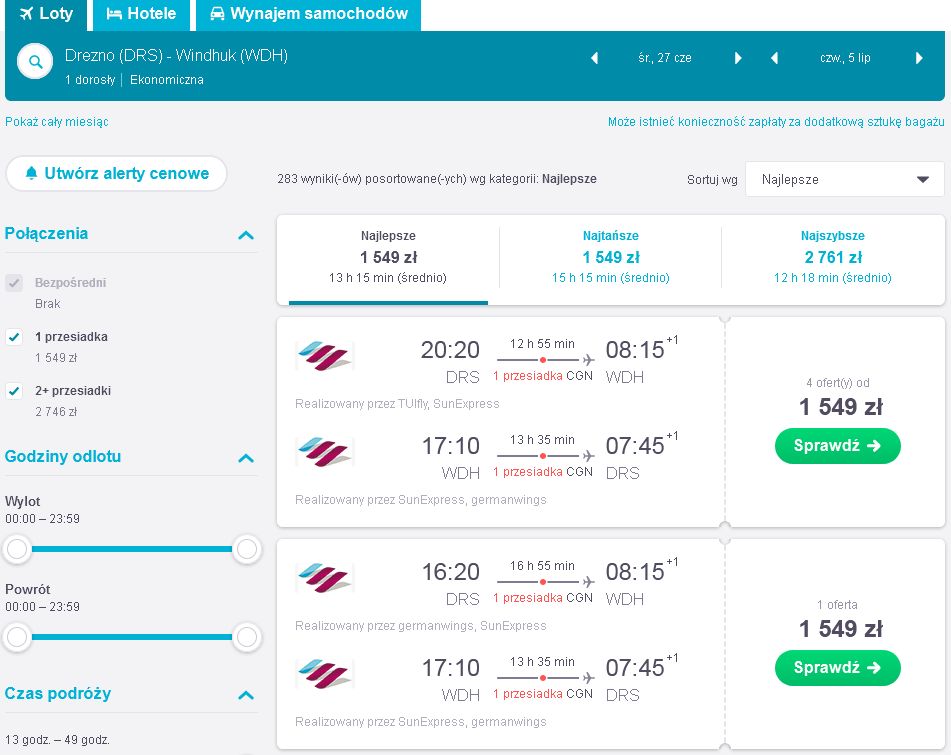Open the Loty tab
Image resolution: width=951 pixels, height=755 pixels.
46,13
